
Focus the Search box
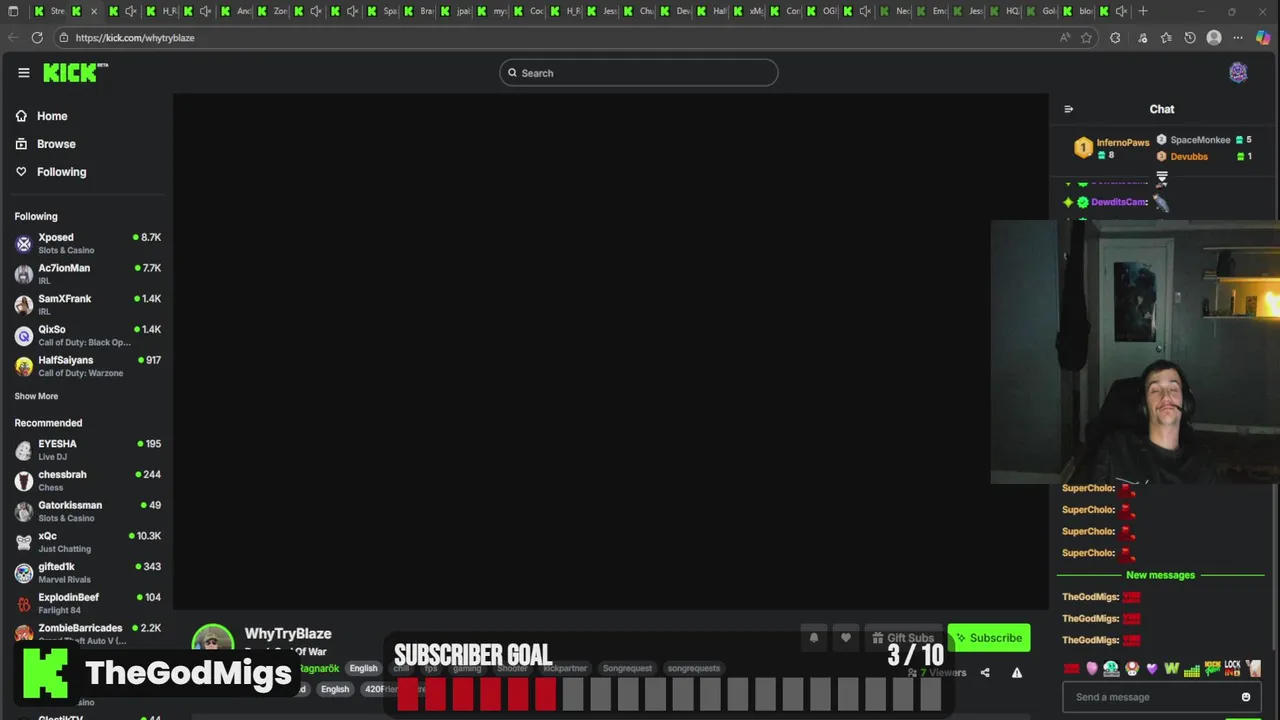click(x=639, y=73)
